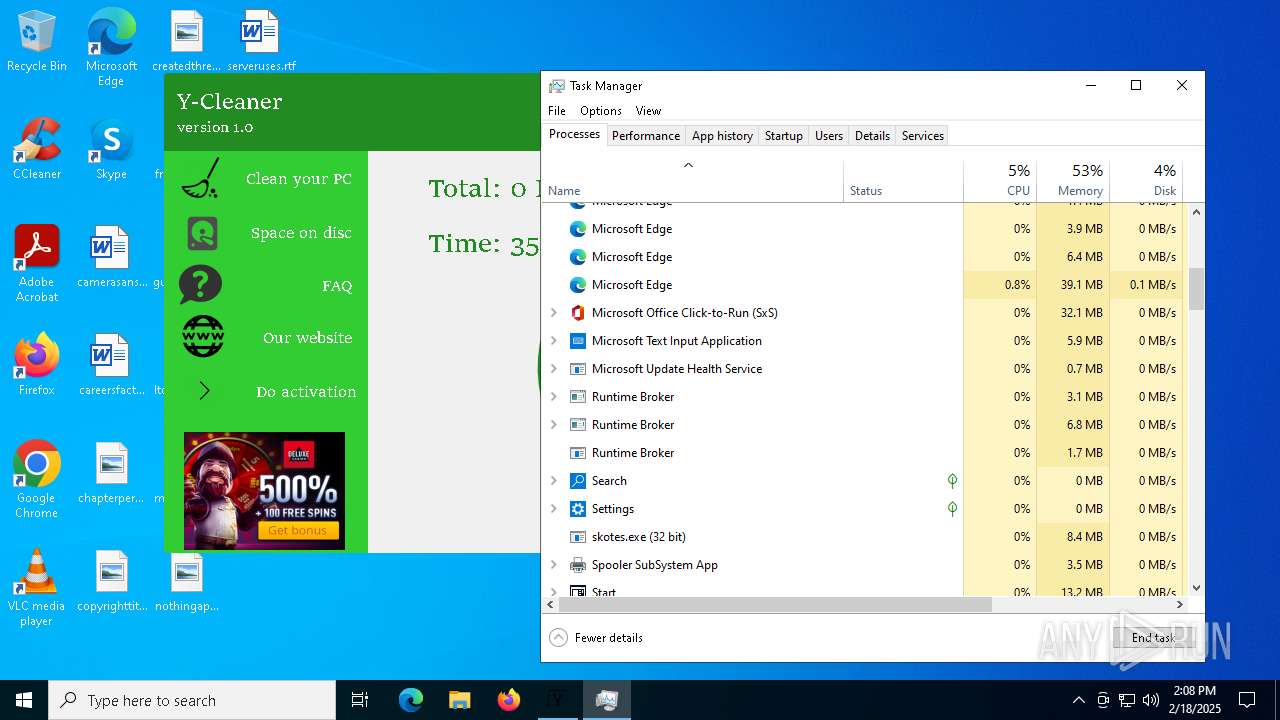Image resolution: width=1280 pixels, height=720 pixels.
Task: Switch to the Performance tab
Action: (x=646, y=136)
